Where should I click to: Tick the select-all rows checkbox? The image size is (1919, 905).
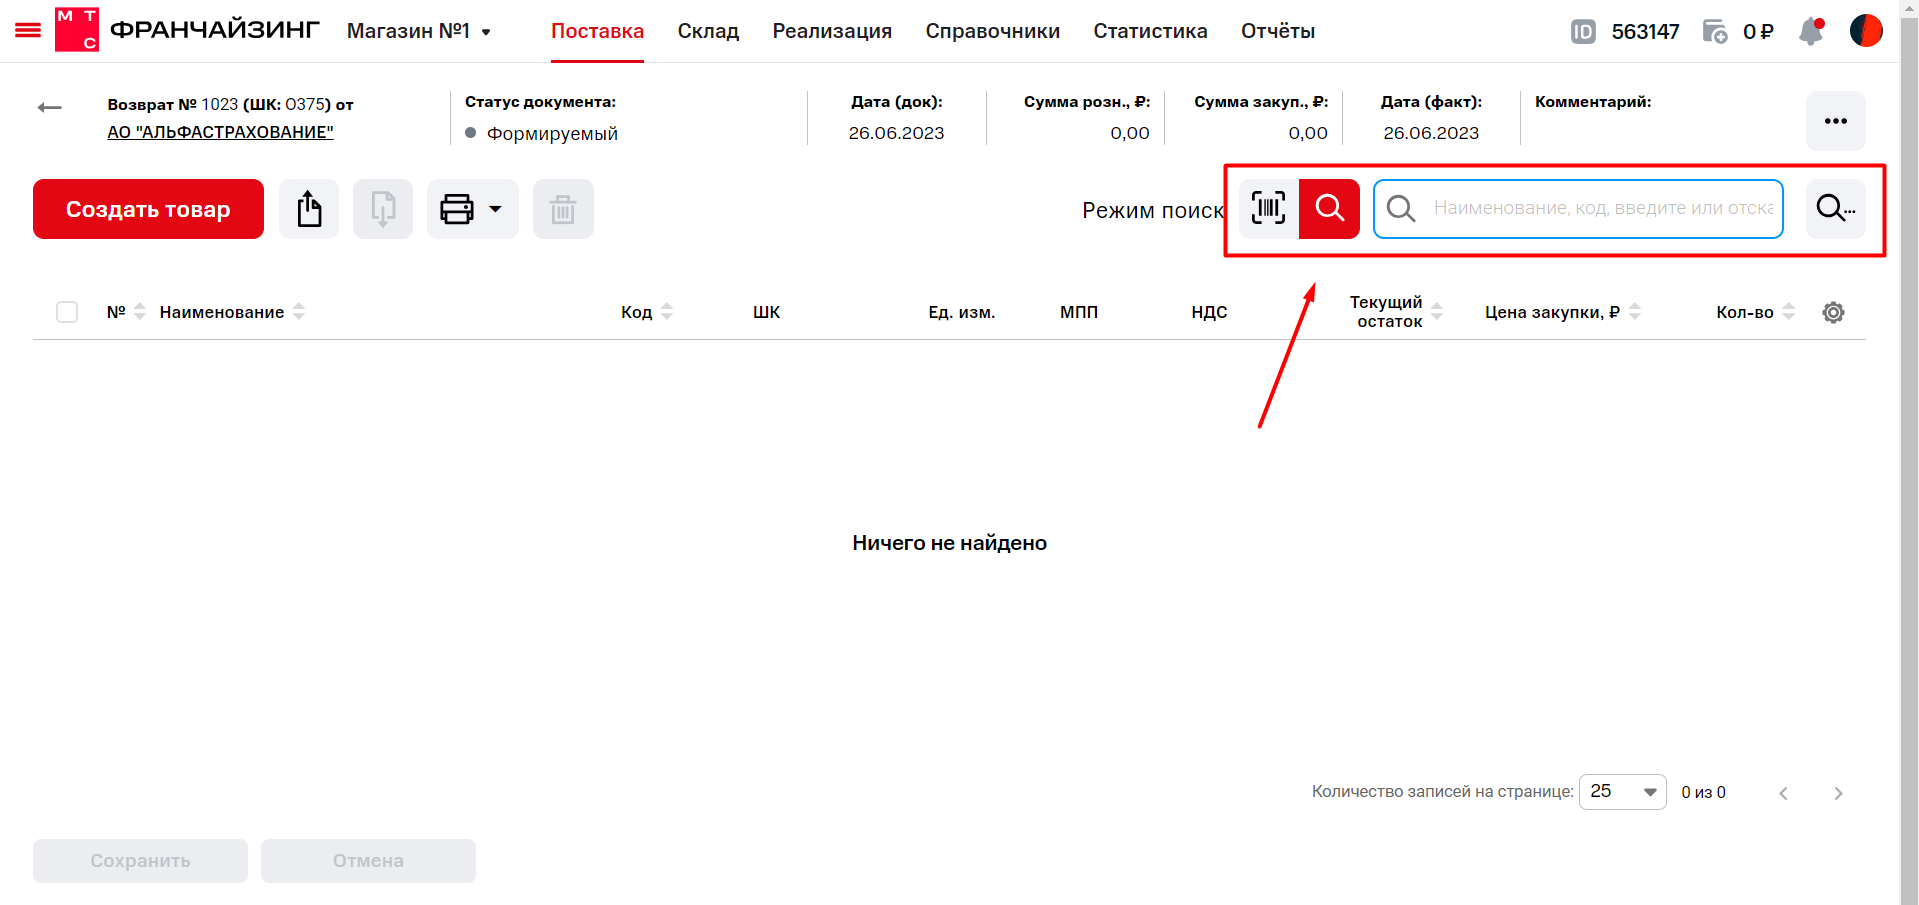[67, 312]
